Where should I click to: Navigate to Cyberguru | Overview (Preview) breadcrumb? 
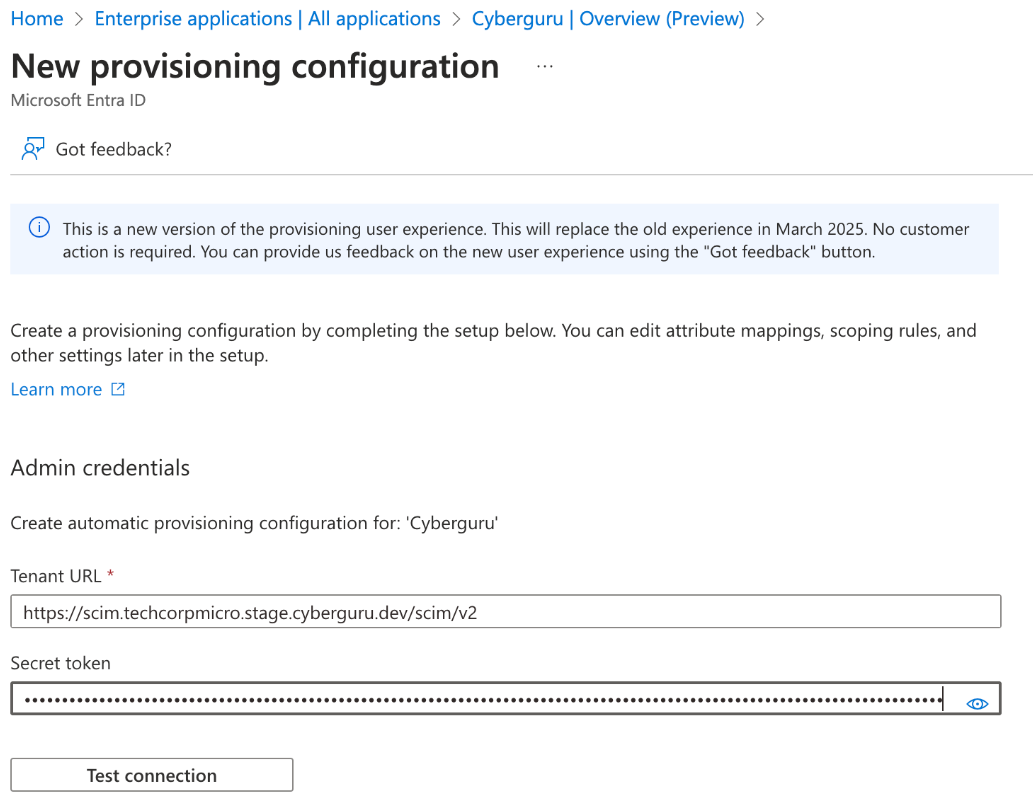pyautogui.click(x=608, y=18)
